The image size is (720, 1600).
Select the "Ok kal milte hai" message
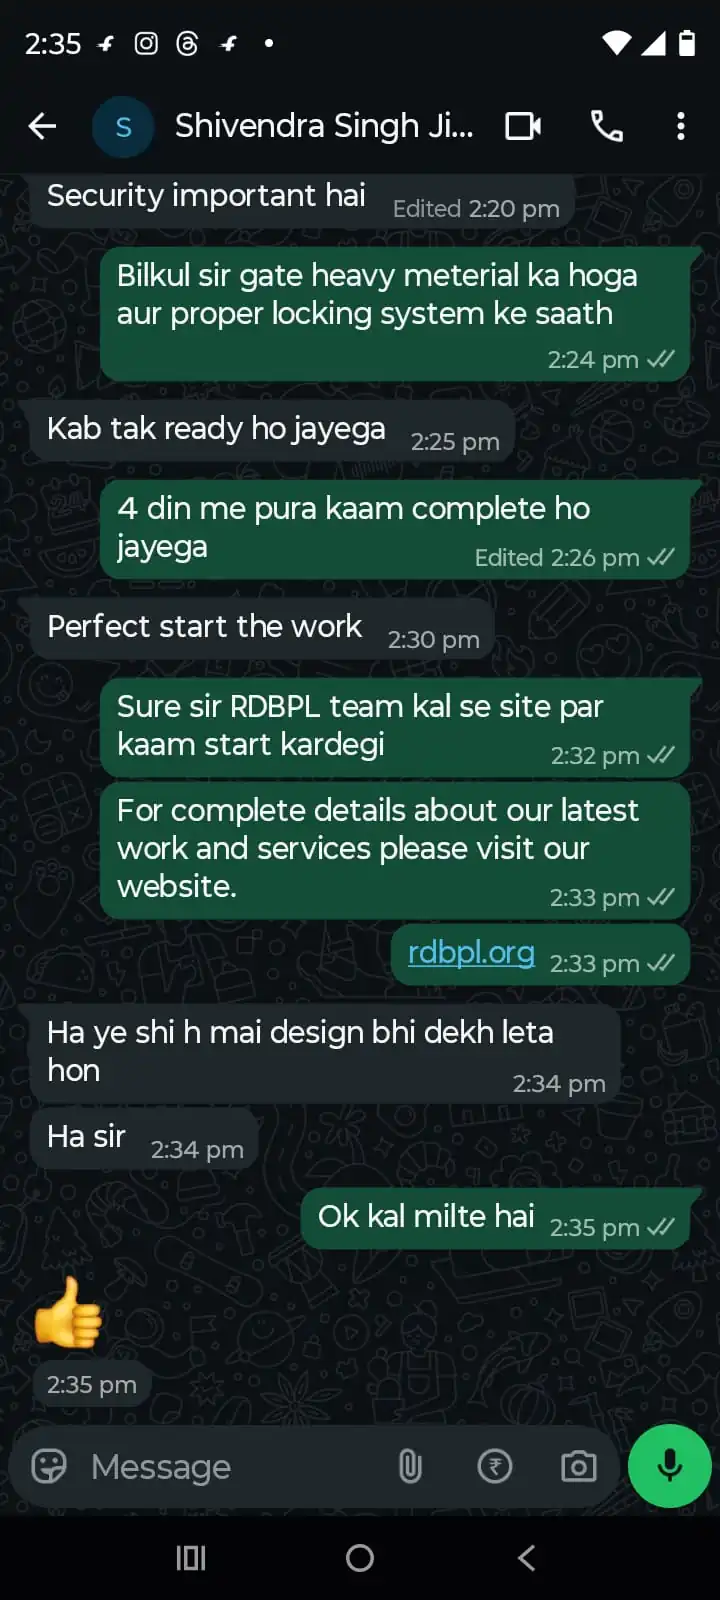[x=497, y=1218]
